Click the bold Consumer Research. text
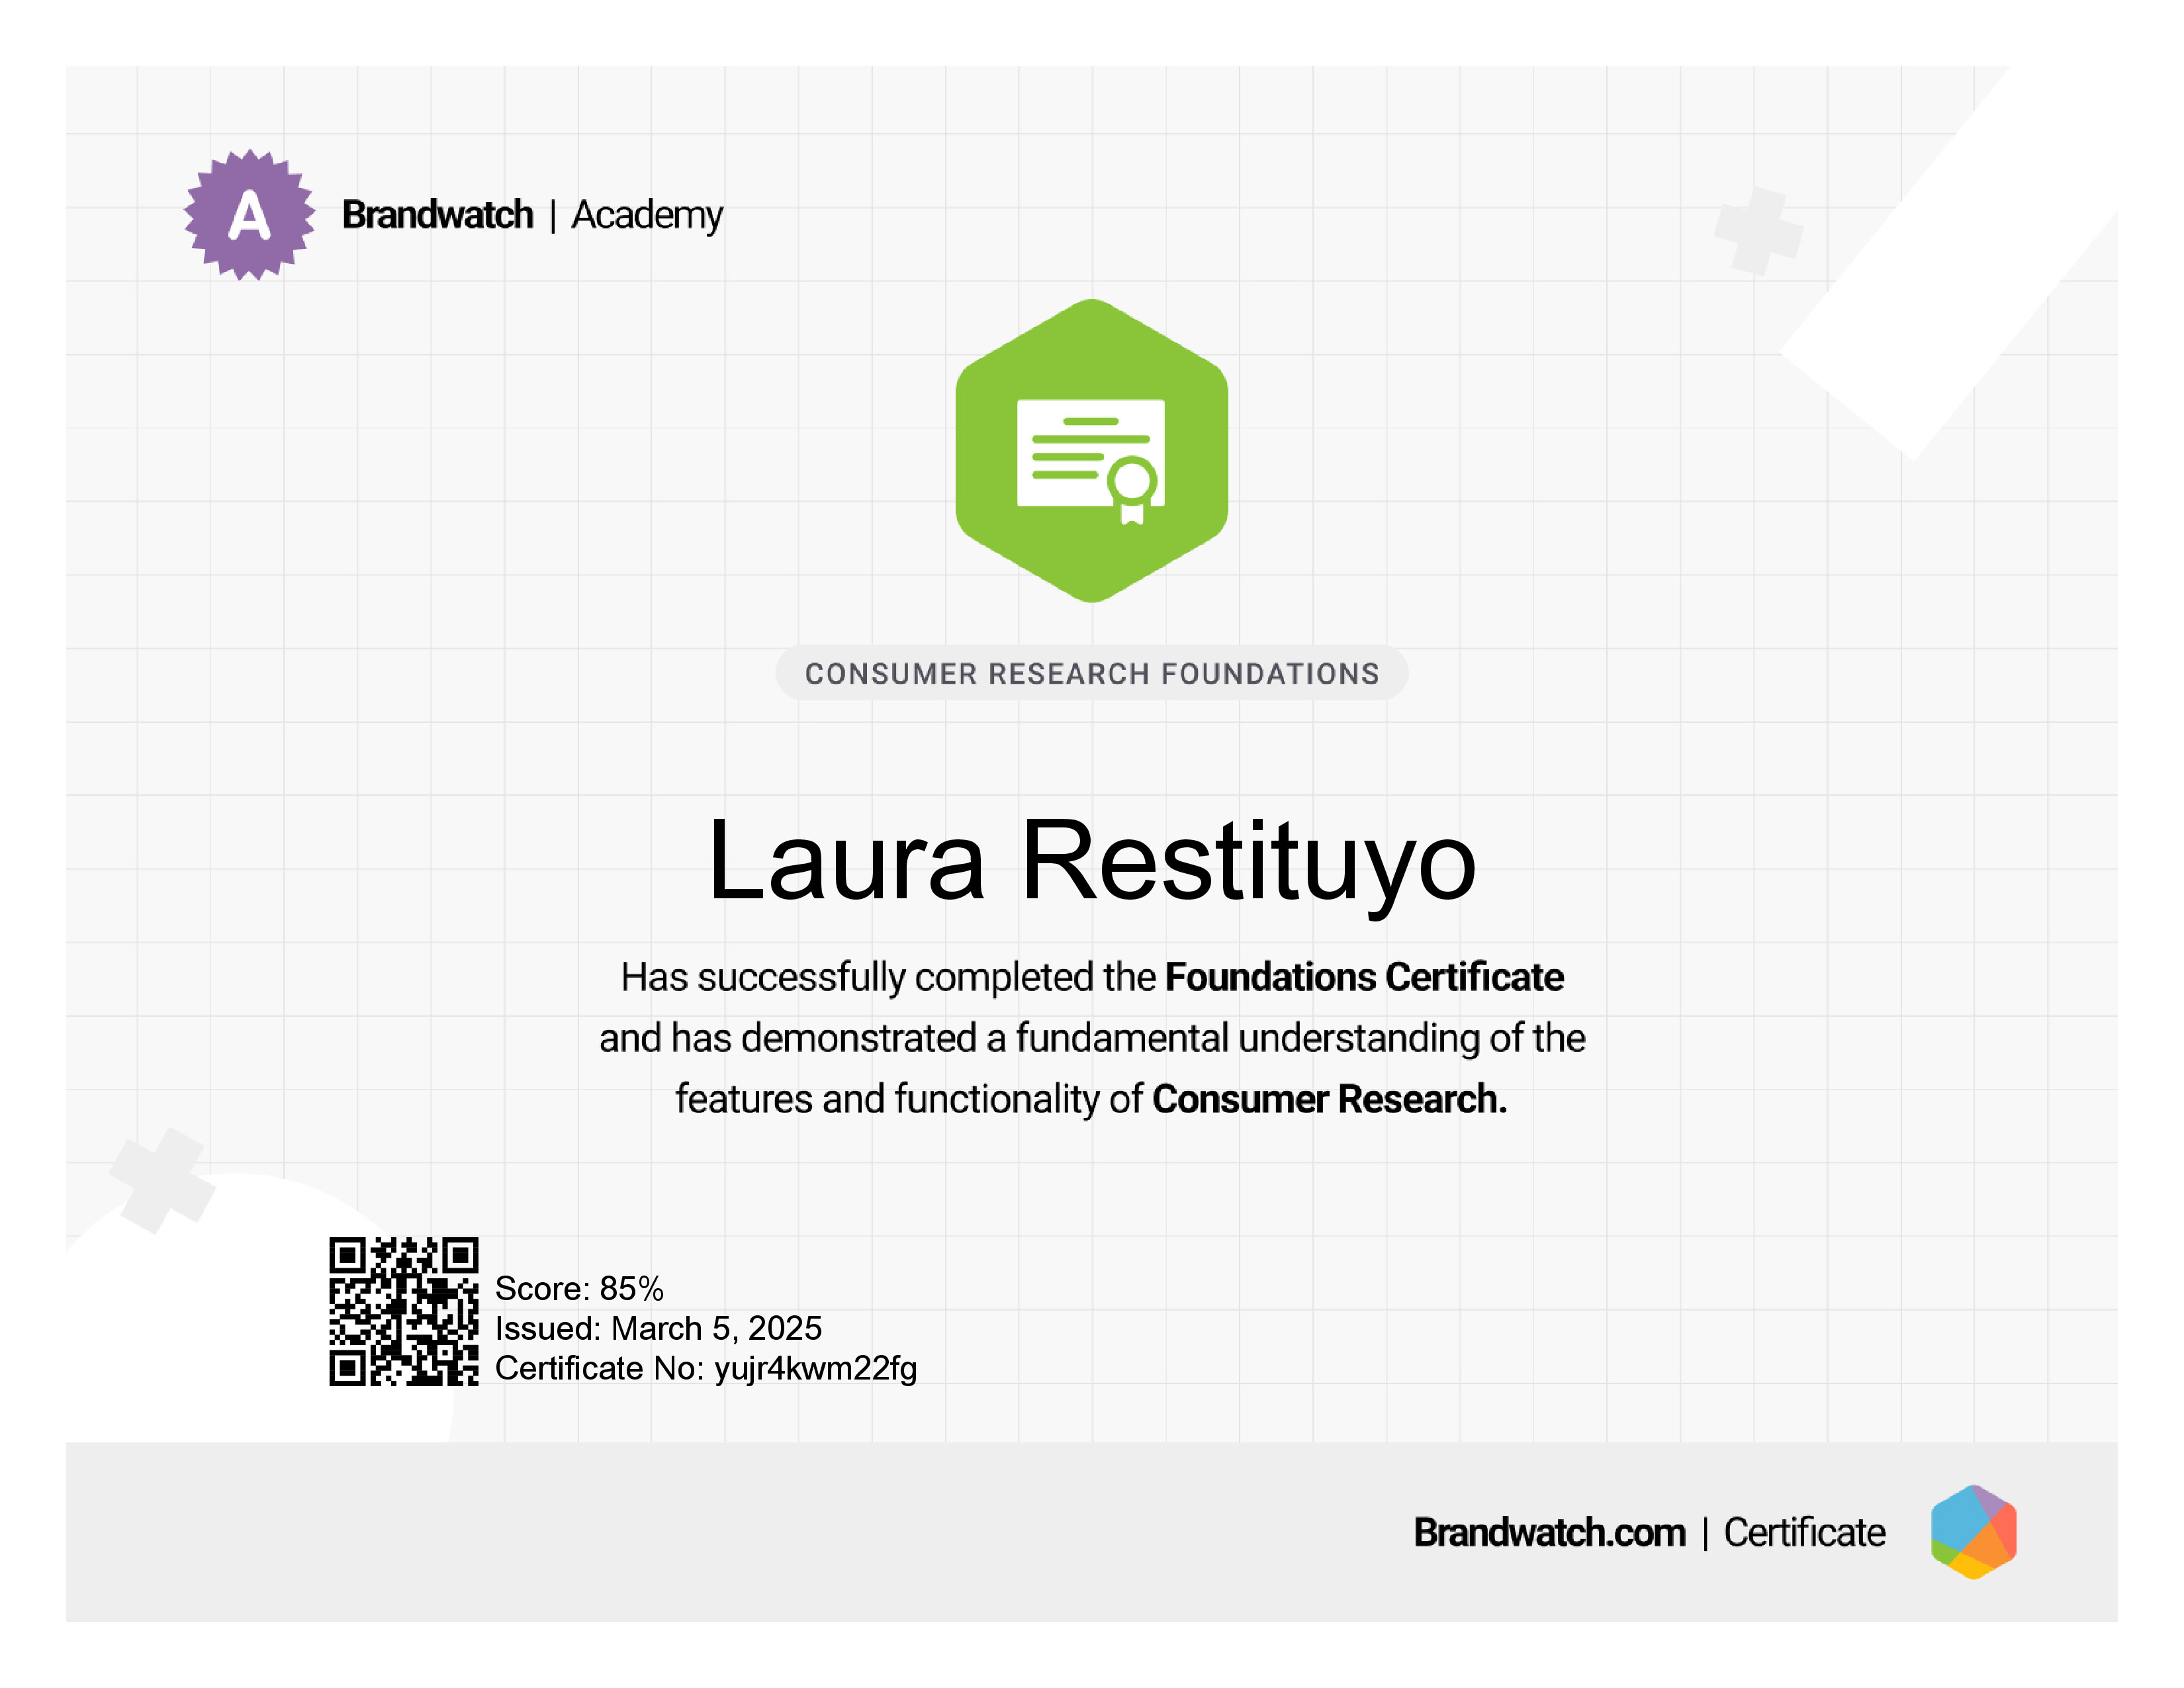2184x1688 pixels. coord(1329,1099)
